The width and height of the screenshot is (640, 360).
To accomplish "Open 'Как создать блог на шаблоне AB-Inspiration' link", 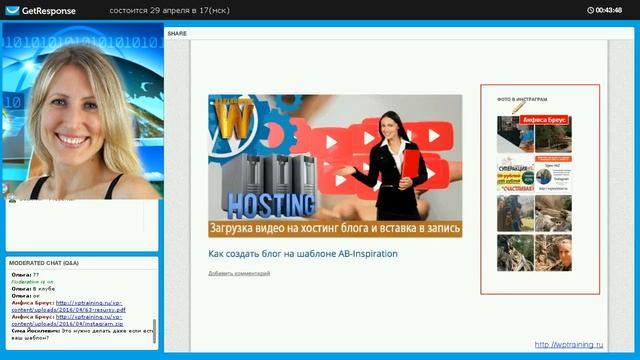I will (303, 254).
